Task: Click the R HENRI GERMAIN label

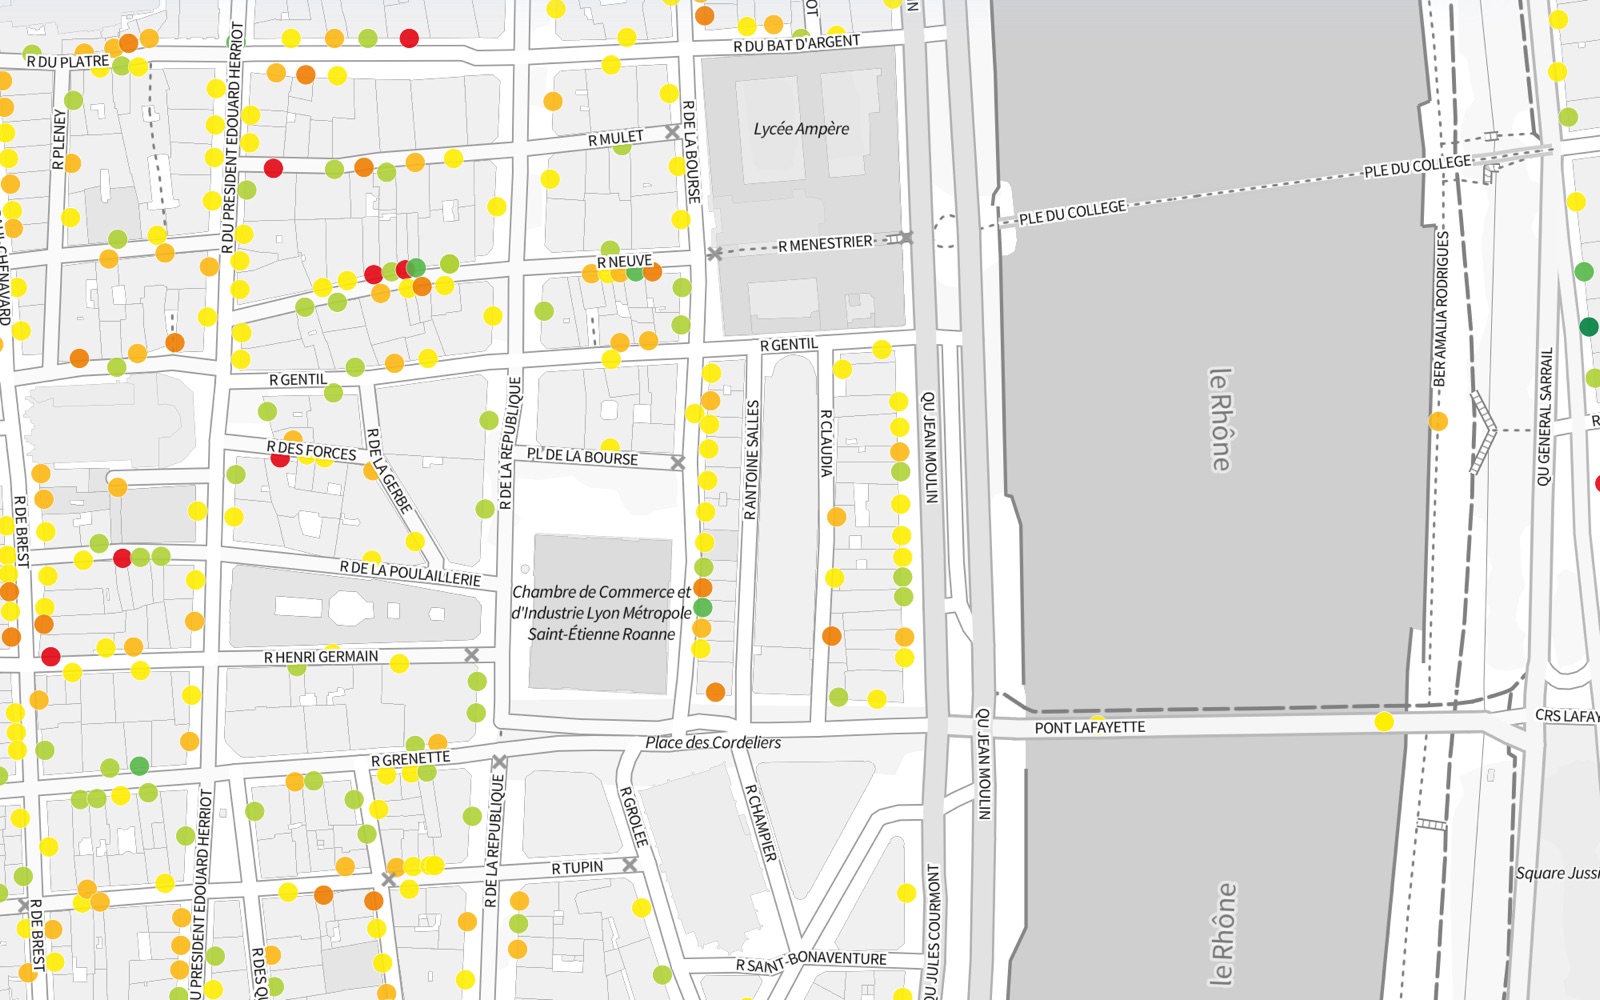Action: (x=321, y=657)
